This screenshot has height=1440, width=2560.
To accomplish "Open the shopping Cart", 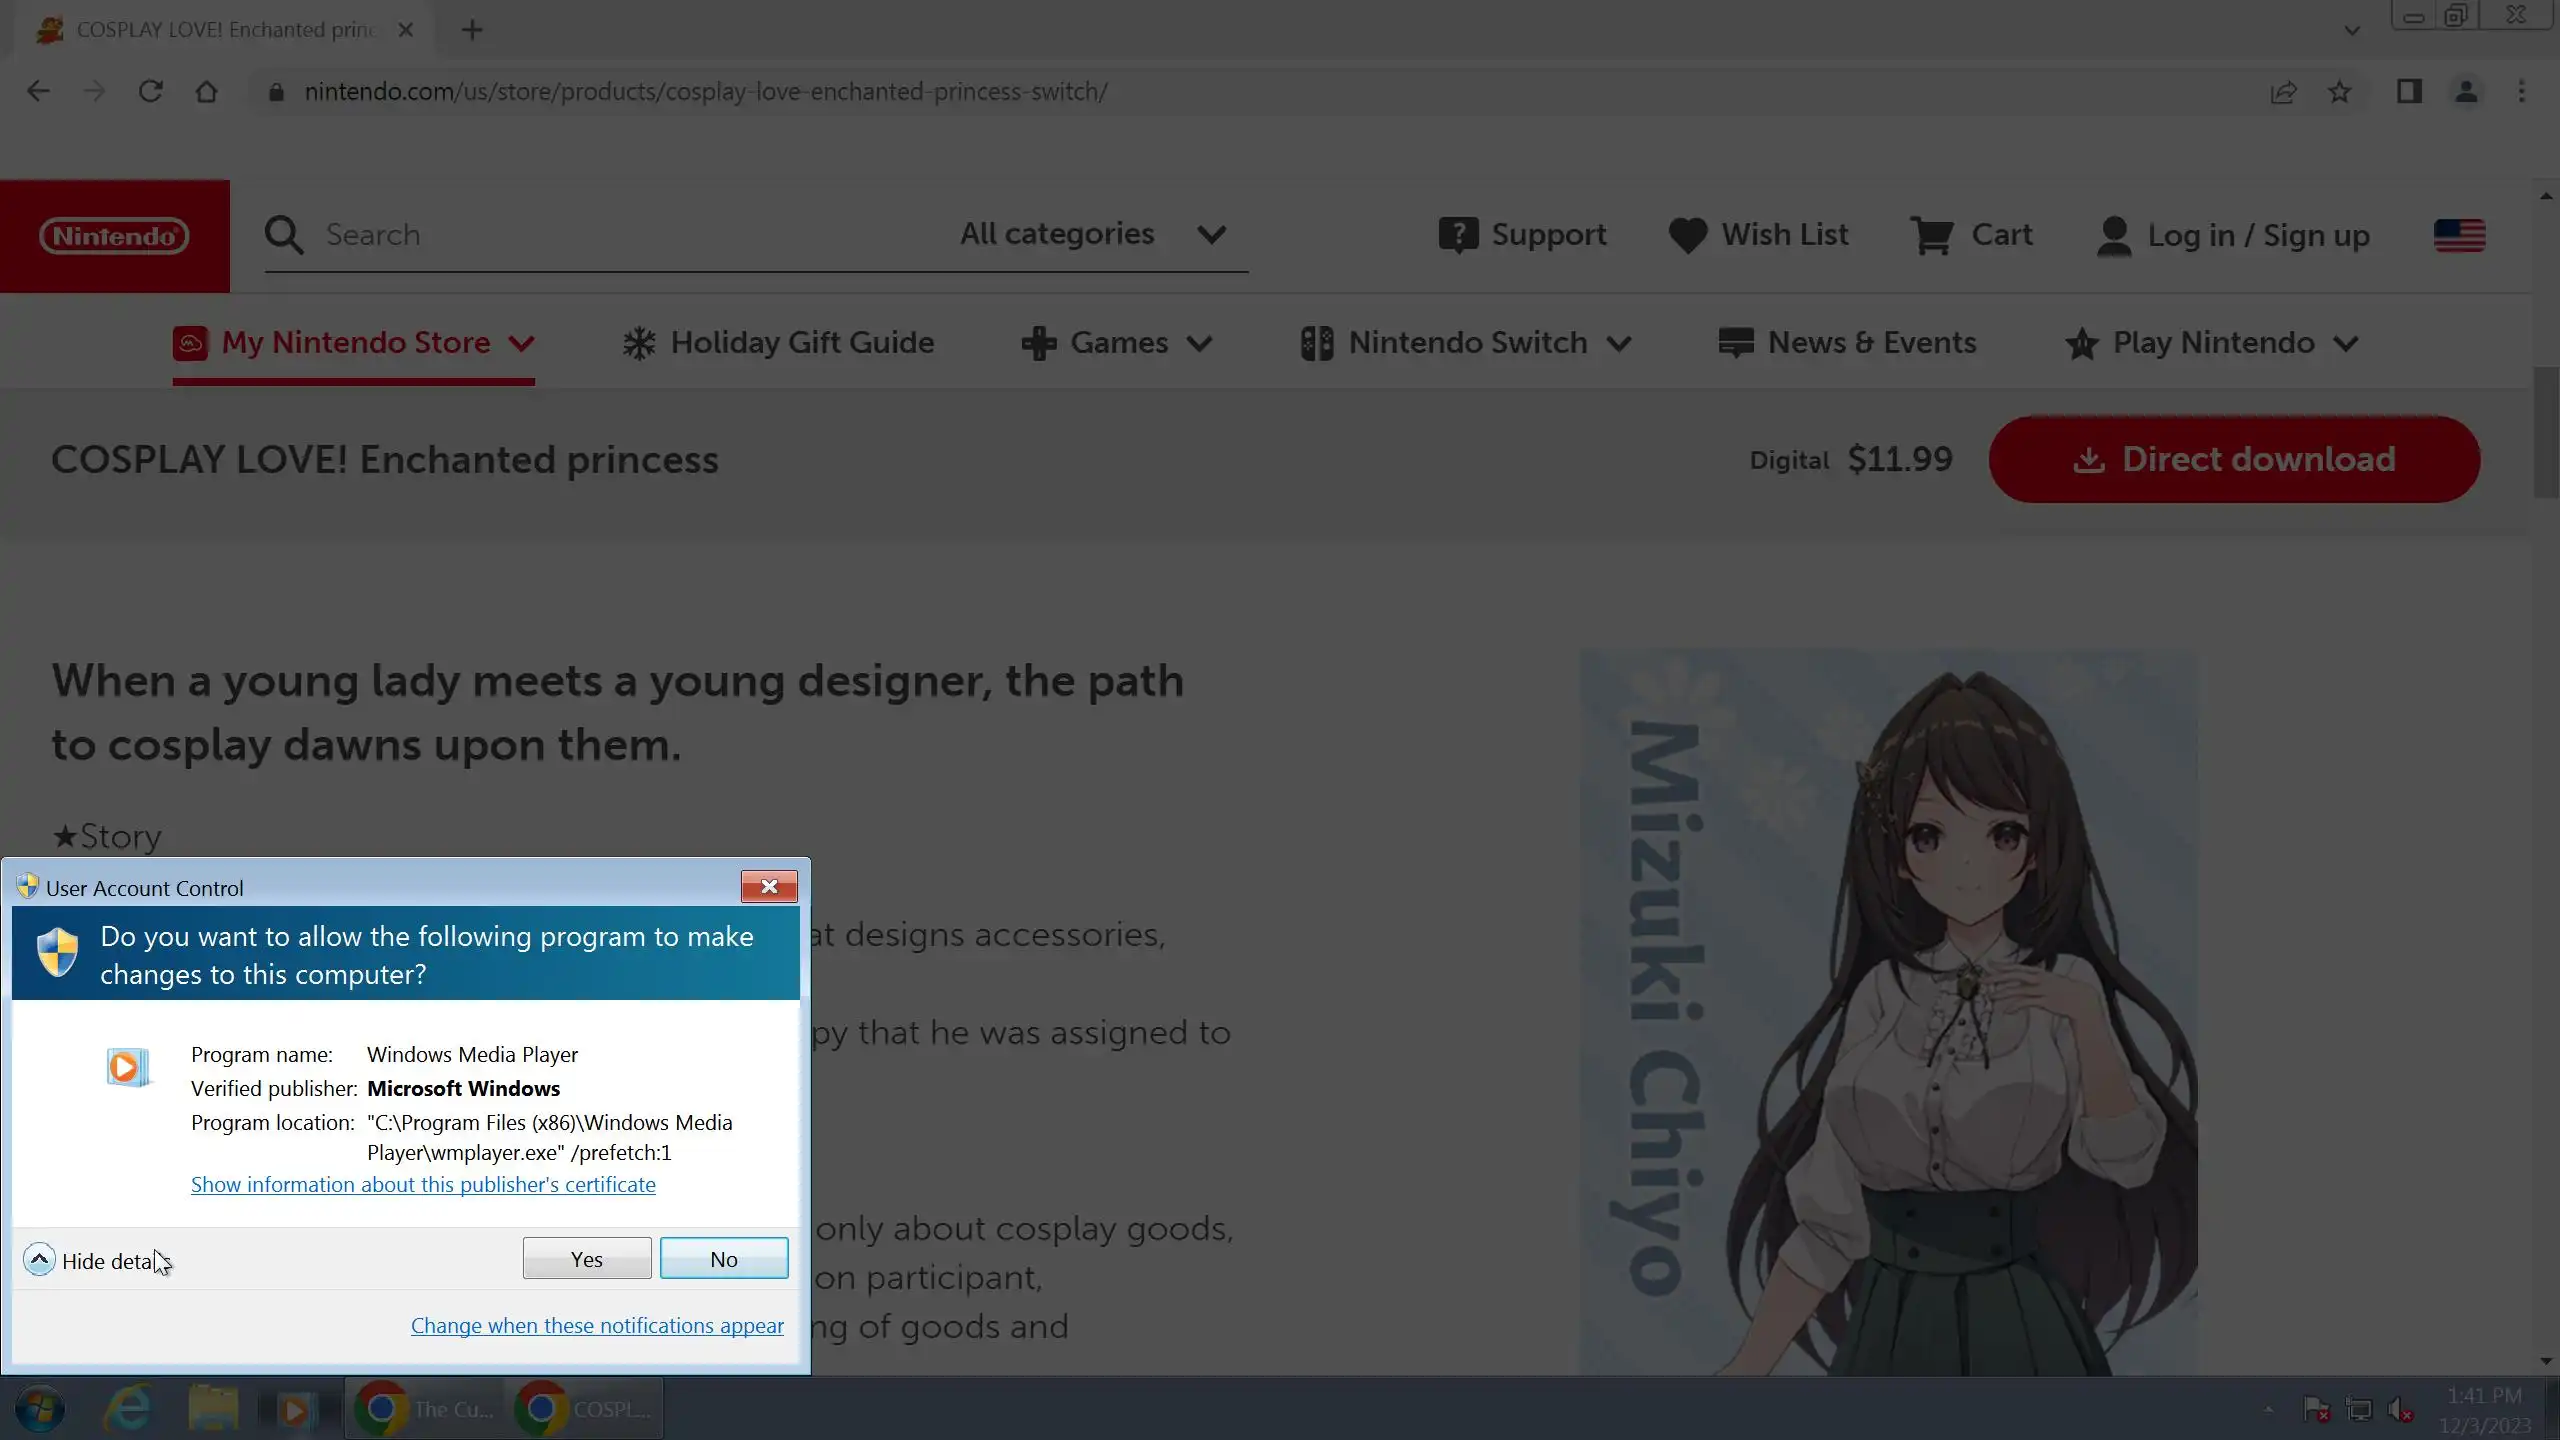I will pos(1970,235).
